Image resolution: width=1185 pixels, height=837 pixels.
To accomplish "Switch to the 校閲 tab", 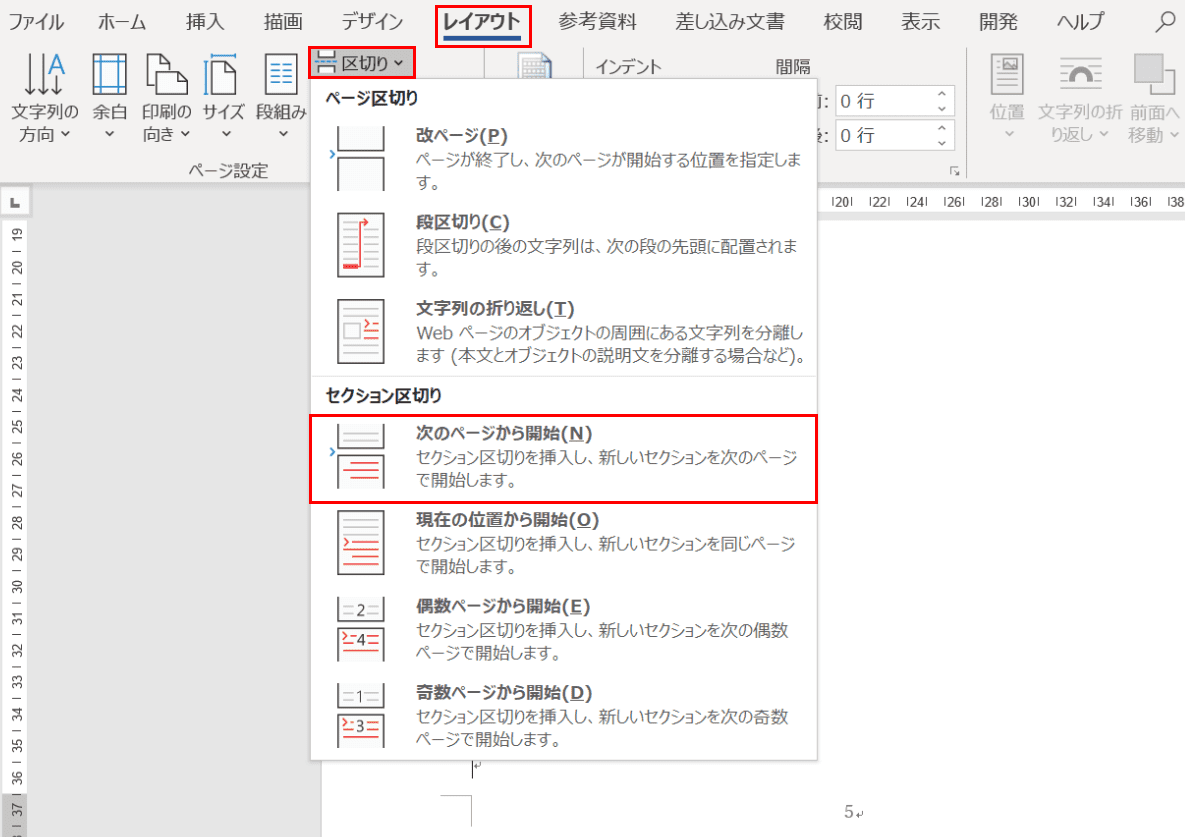I will tap(843, 22).
